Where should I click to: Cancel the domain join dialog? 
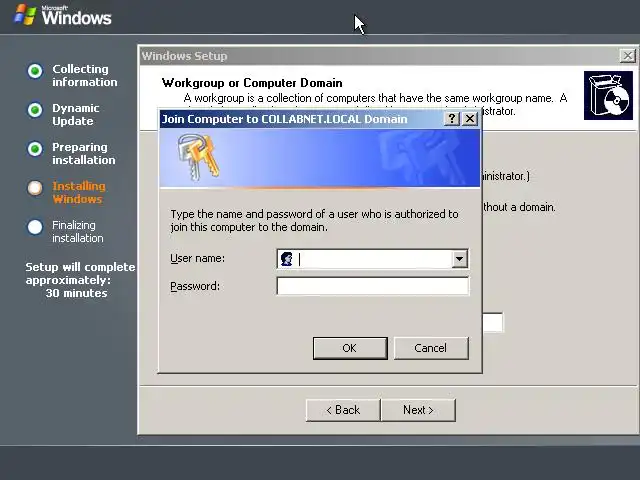click(431, 348)
